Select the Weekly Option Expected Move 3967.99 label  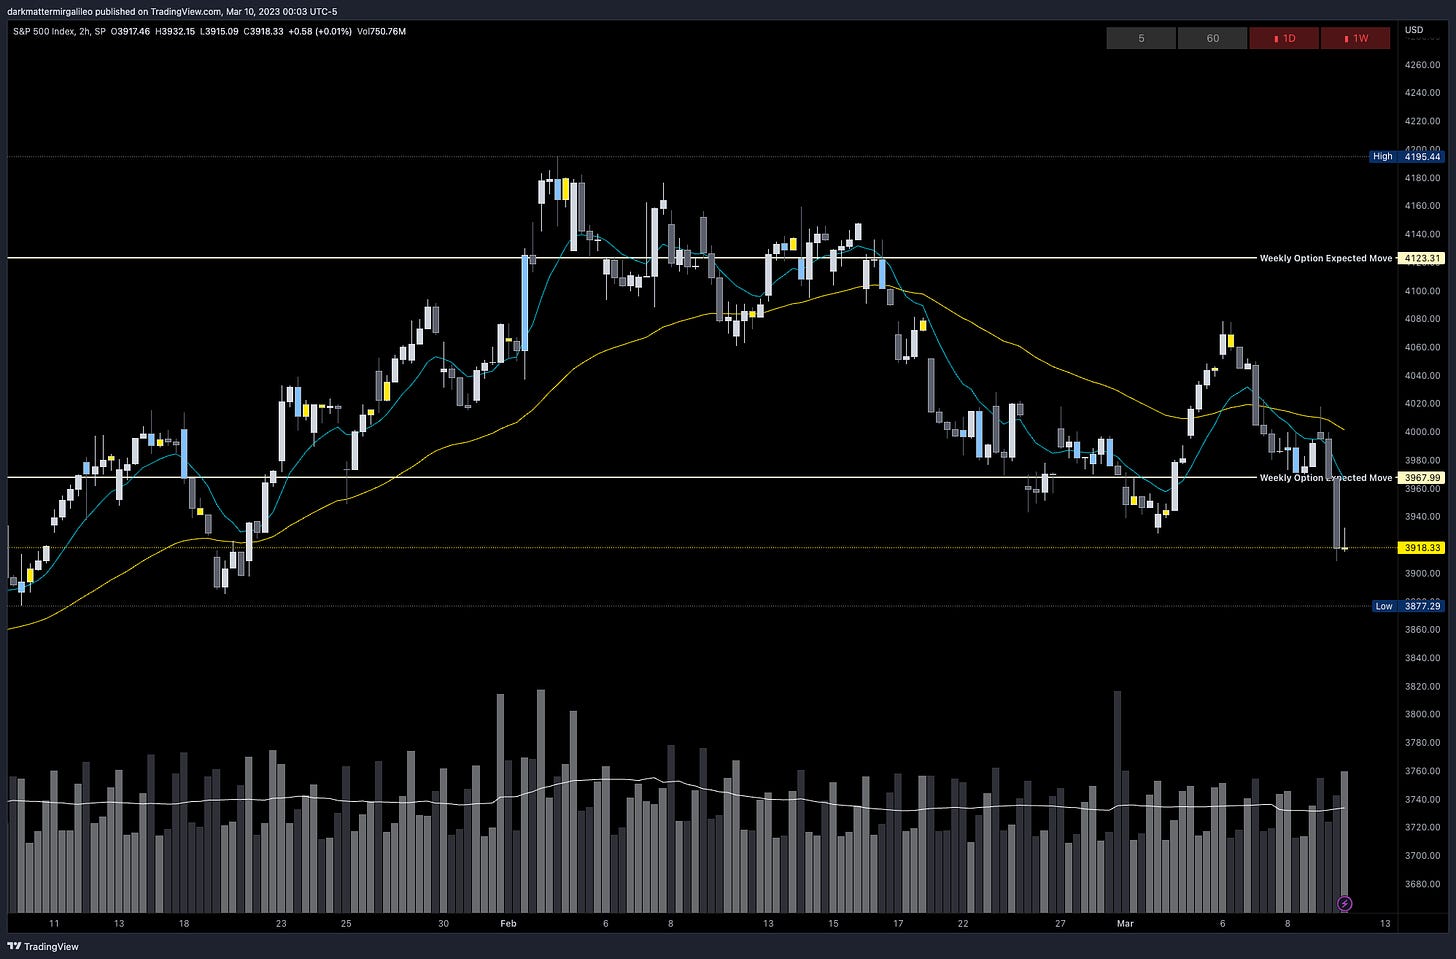click(1351, 478)
